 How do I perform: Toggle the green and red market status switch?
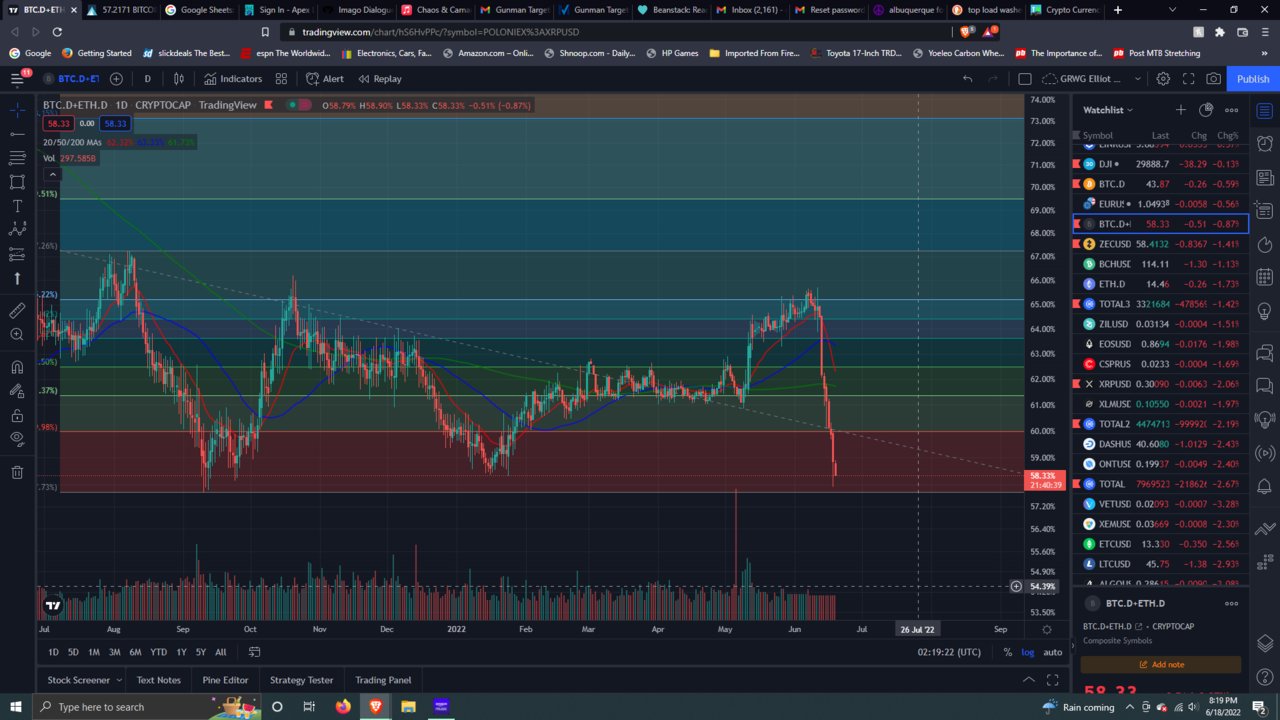(299, 105)
